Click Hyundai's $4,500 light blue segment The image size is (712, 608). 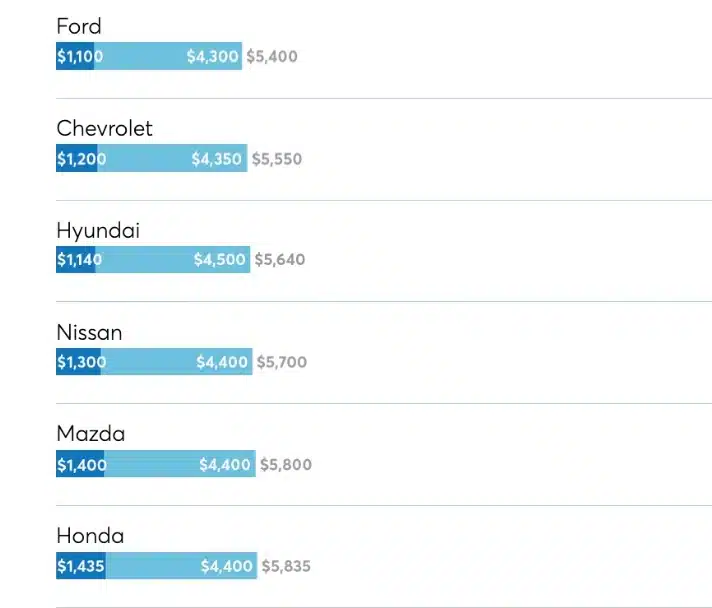[x=173, y=259]
